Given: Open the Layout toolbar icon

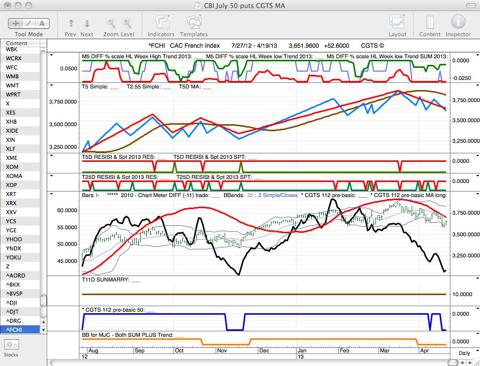Looking at the screenshot, I should (x=397, y=23).
